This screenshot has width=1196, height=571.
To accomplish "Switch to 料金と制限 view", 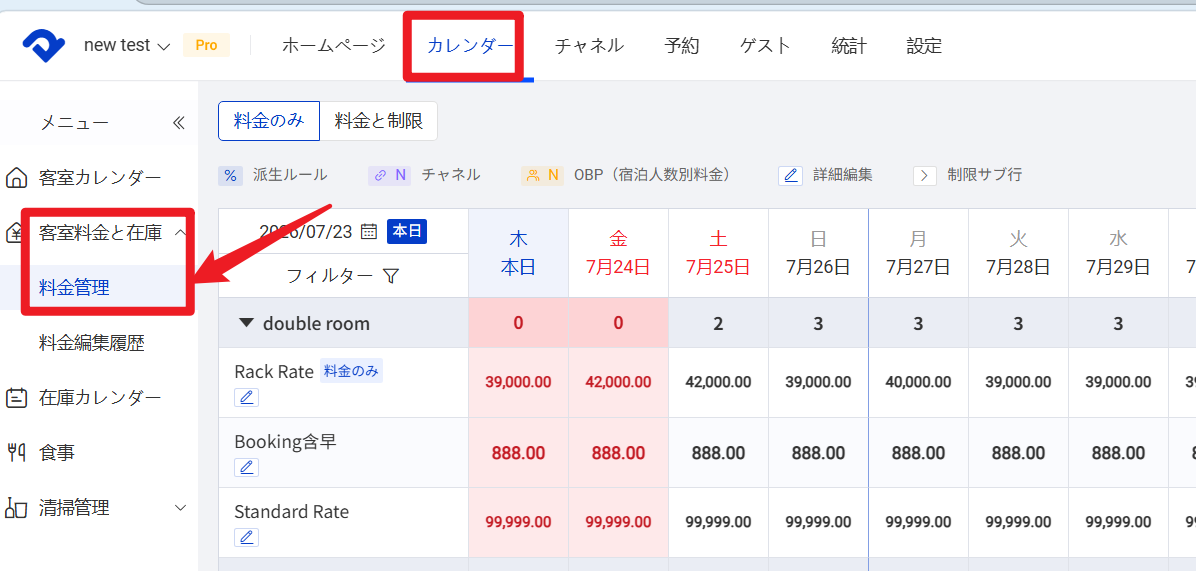I will [x=379, y=121].
